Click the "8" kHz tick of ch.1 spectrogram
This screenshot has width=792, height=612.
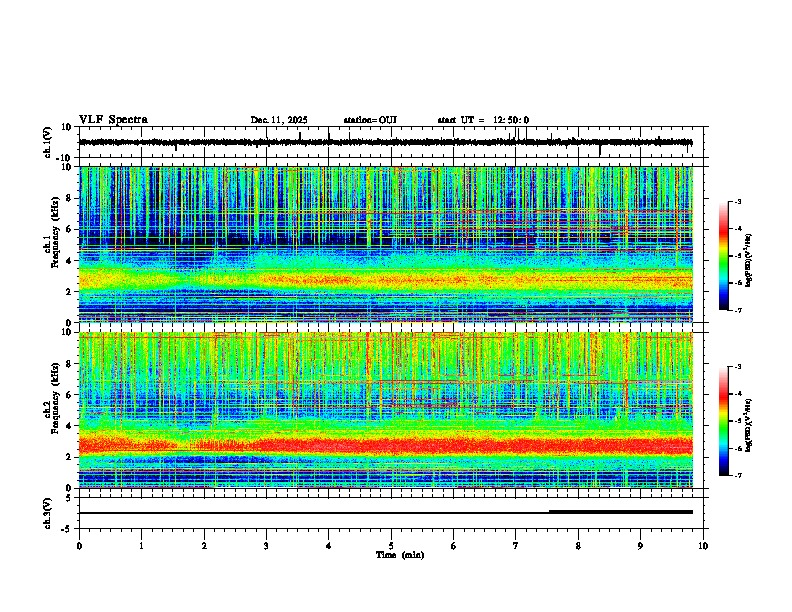coord(70,198)
